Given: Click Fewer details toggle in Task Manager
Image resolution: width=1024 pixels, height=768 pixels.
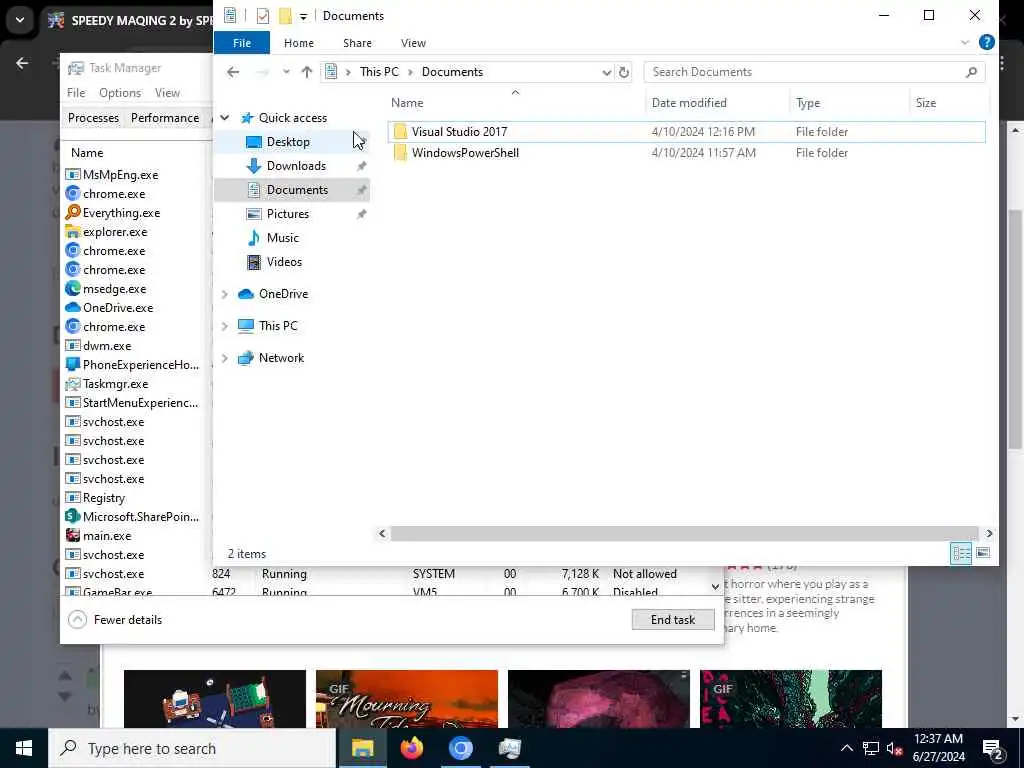Looking at the screenshot, I should [116, 620].
